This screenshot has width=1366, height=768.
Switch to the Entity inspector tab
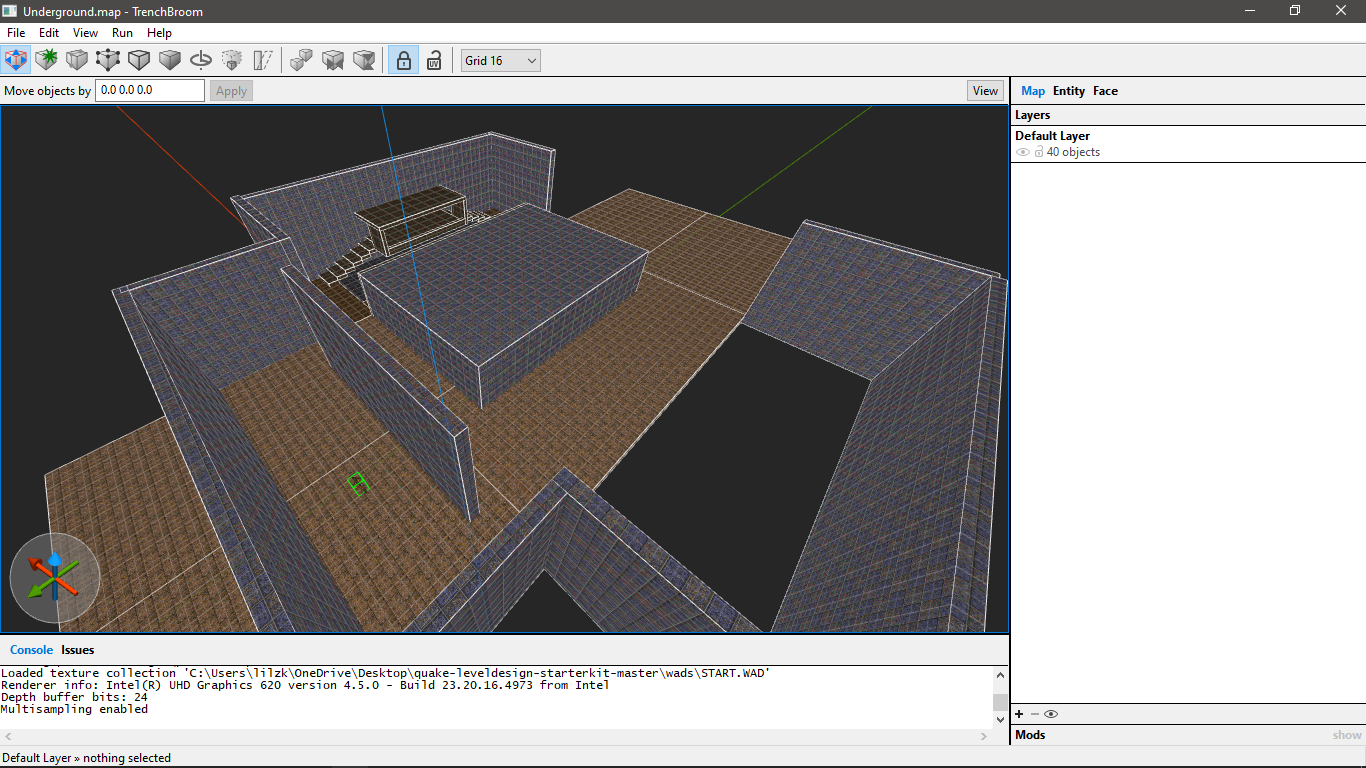[x=1068, y=91]
